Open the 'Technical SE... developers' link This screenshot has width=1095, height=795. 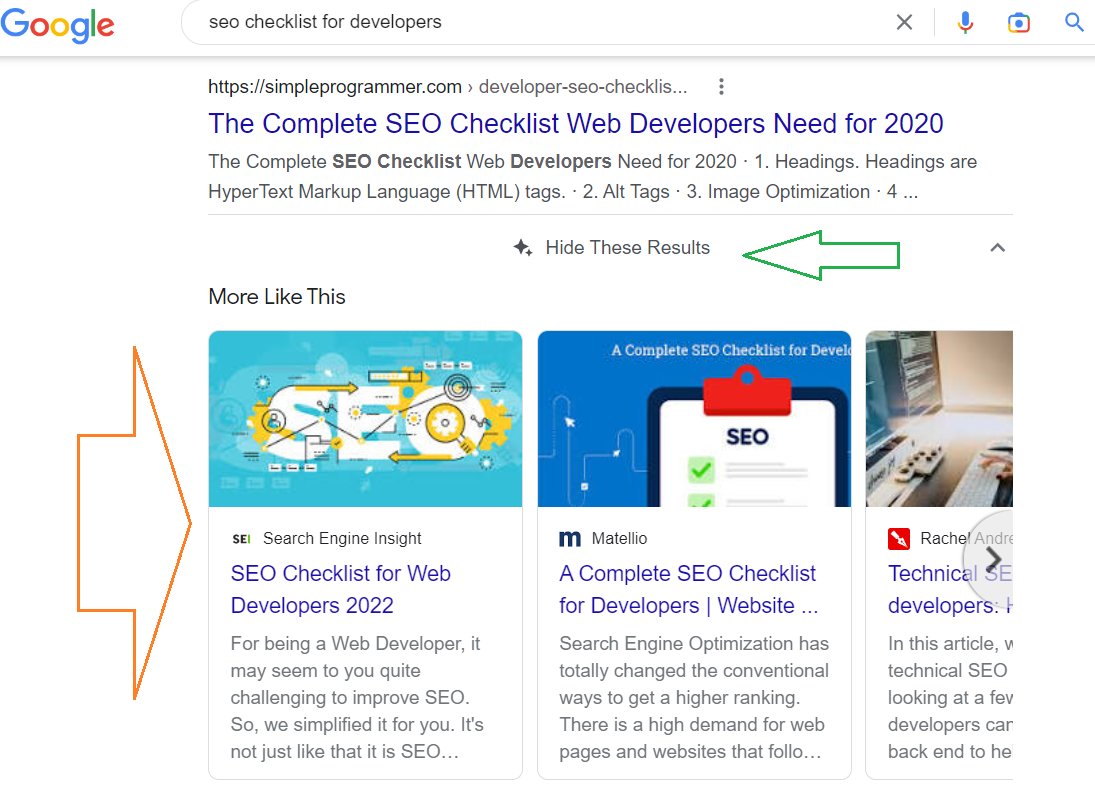coord(950,589)
